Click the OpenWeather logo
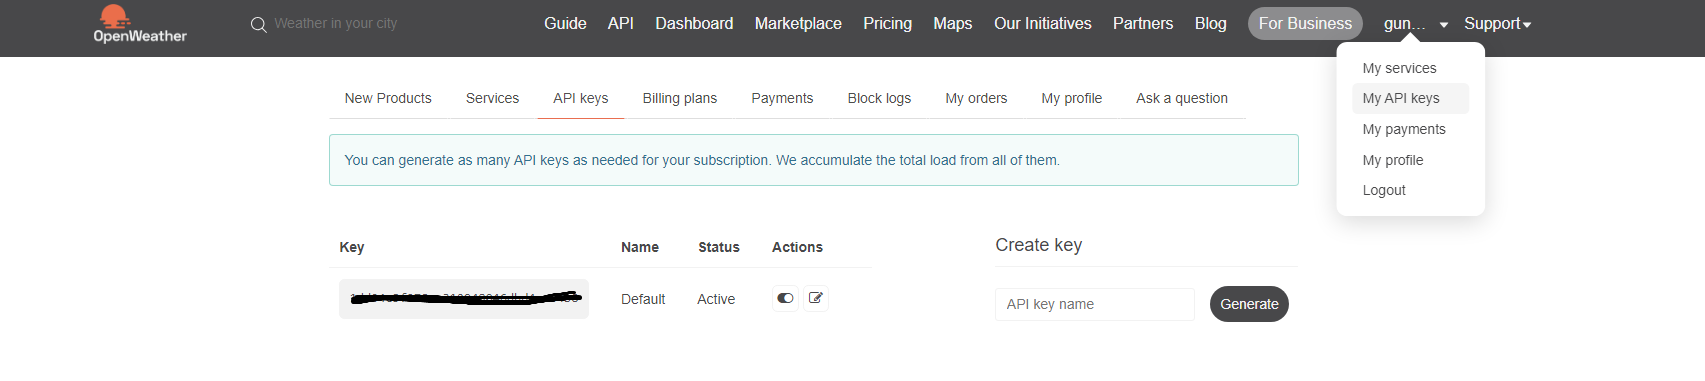Image resolution: width=1705 pixels, height=381 pixels. tap(140, 25)
